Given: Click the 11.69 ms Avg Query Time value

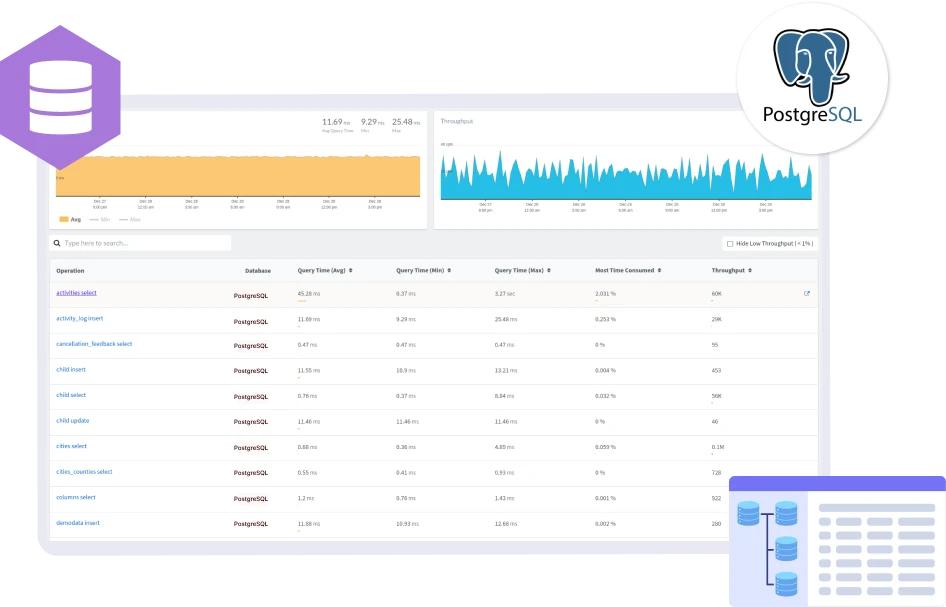Looking at the screenshot, I should (336, 122).
